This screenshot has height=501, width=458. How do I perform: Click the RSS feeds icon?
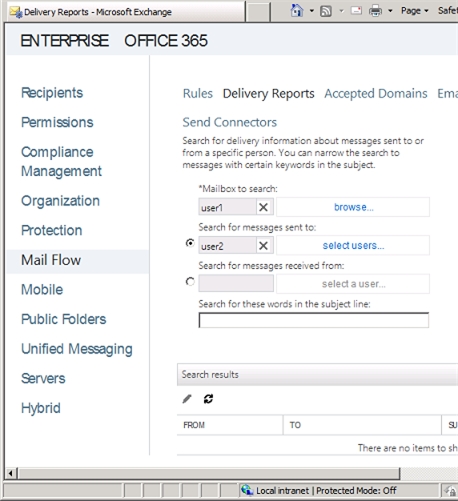click(326, 11)
